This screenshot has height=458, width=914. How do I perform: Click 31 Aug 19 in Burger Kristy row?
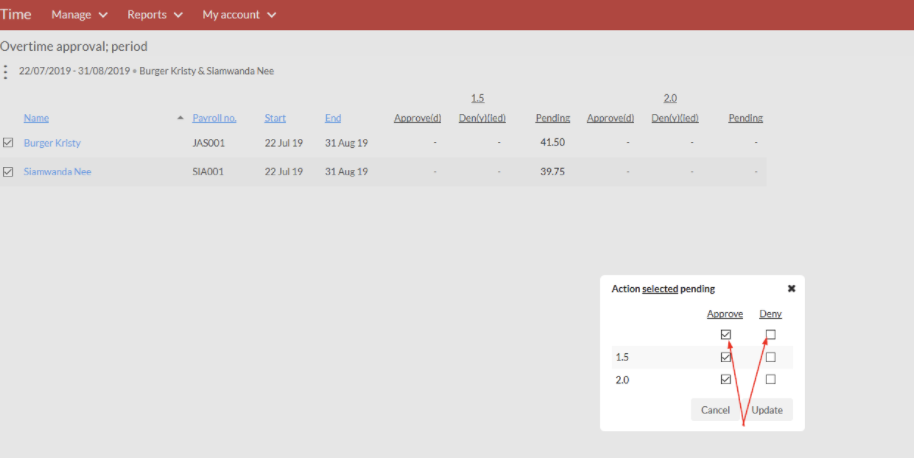click(x=346, y=143)
